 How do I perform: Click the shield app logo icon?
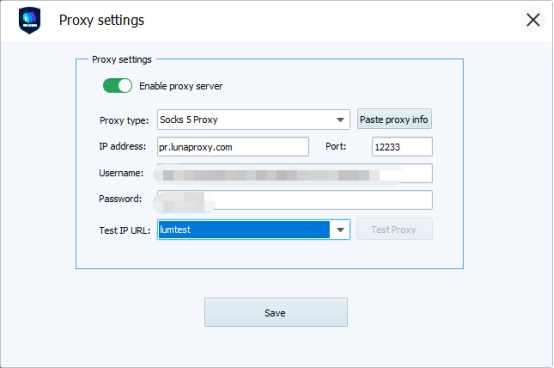(x=29, y=20)
